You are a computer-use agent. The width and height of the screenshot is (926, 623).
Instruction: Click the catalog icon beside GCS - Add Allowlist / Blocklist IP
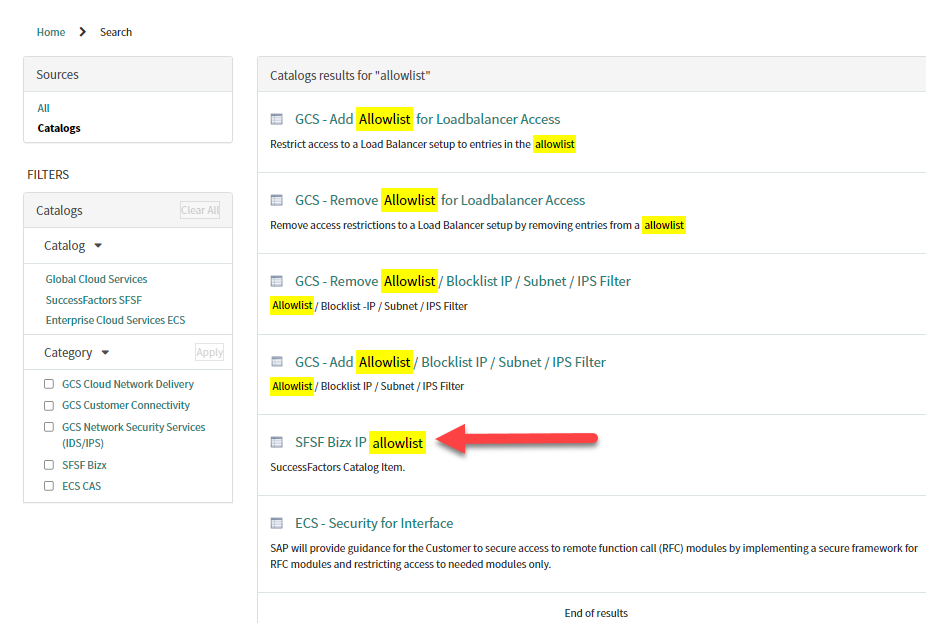276,361
